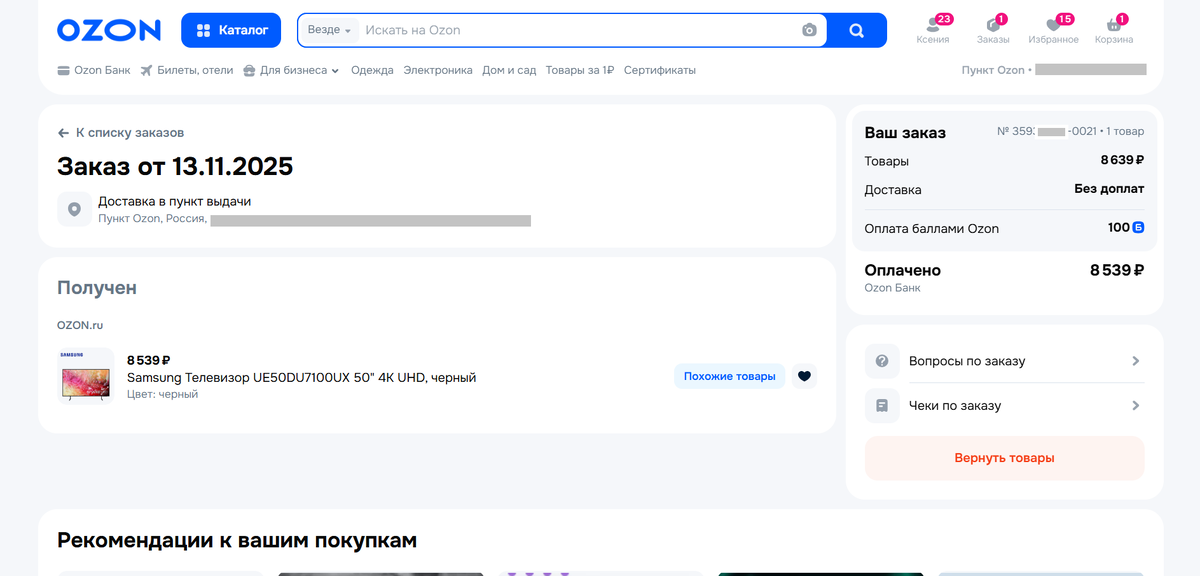Expand Чеки по заказу chevron
Image resolution: width=1200 pixels, height=576 pixels.
click(1136, 406)
